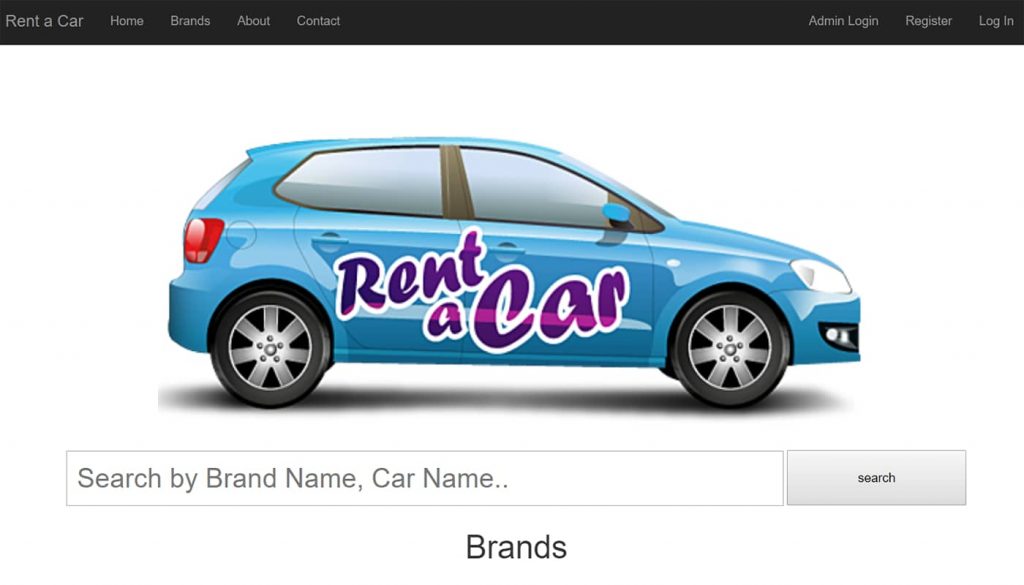Open the Contact page

(317, 20)
